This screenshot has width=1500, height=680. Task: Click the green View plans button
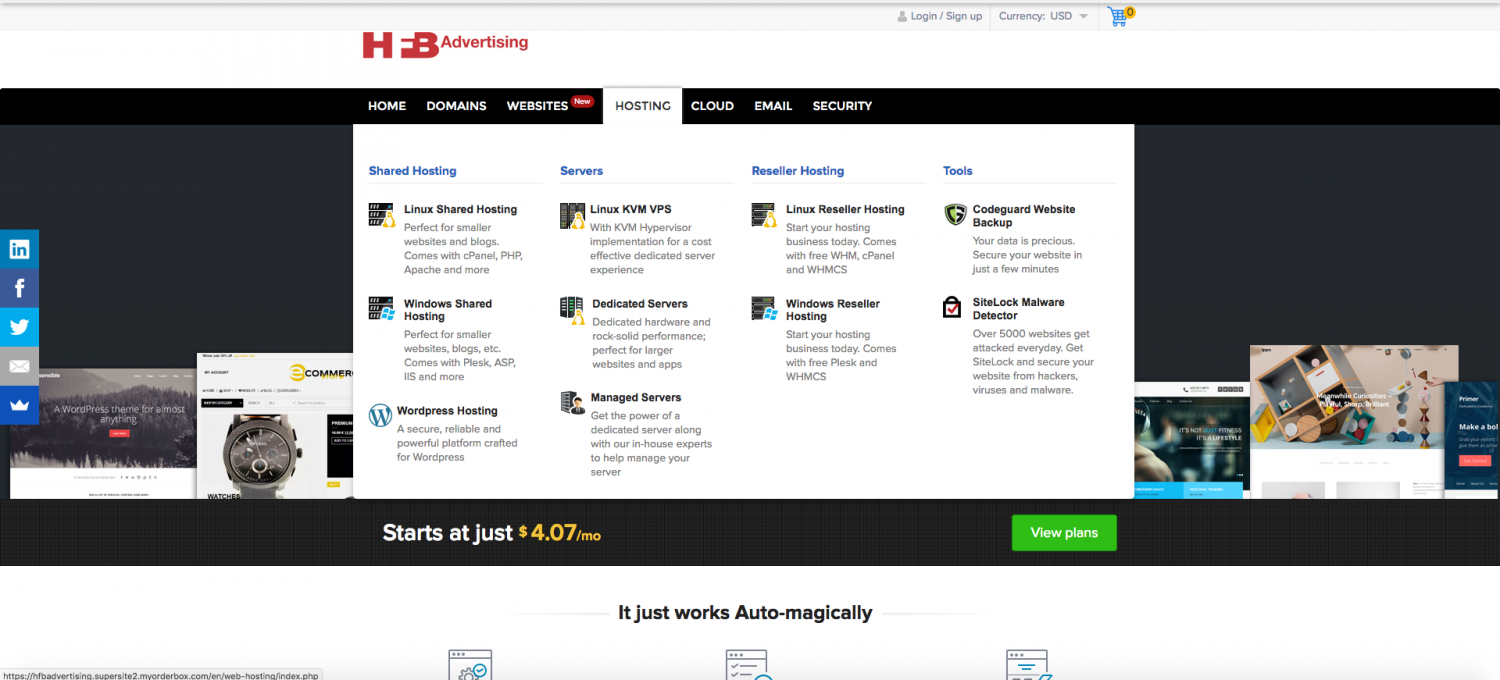coord(1064,533)
